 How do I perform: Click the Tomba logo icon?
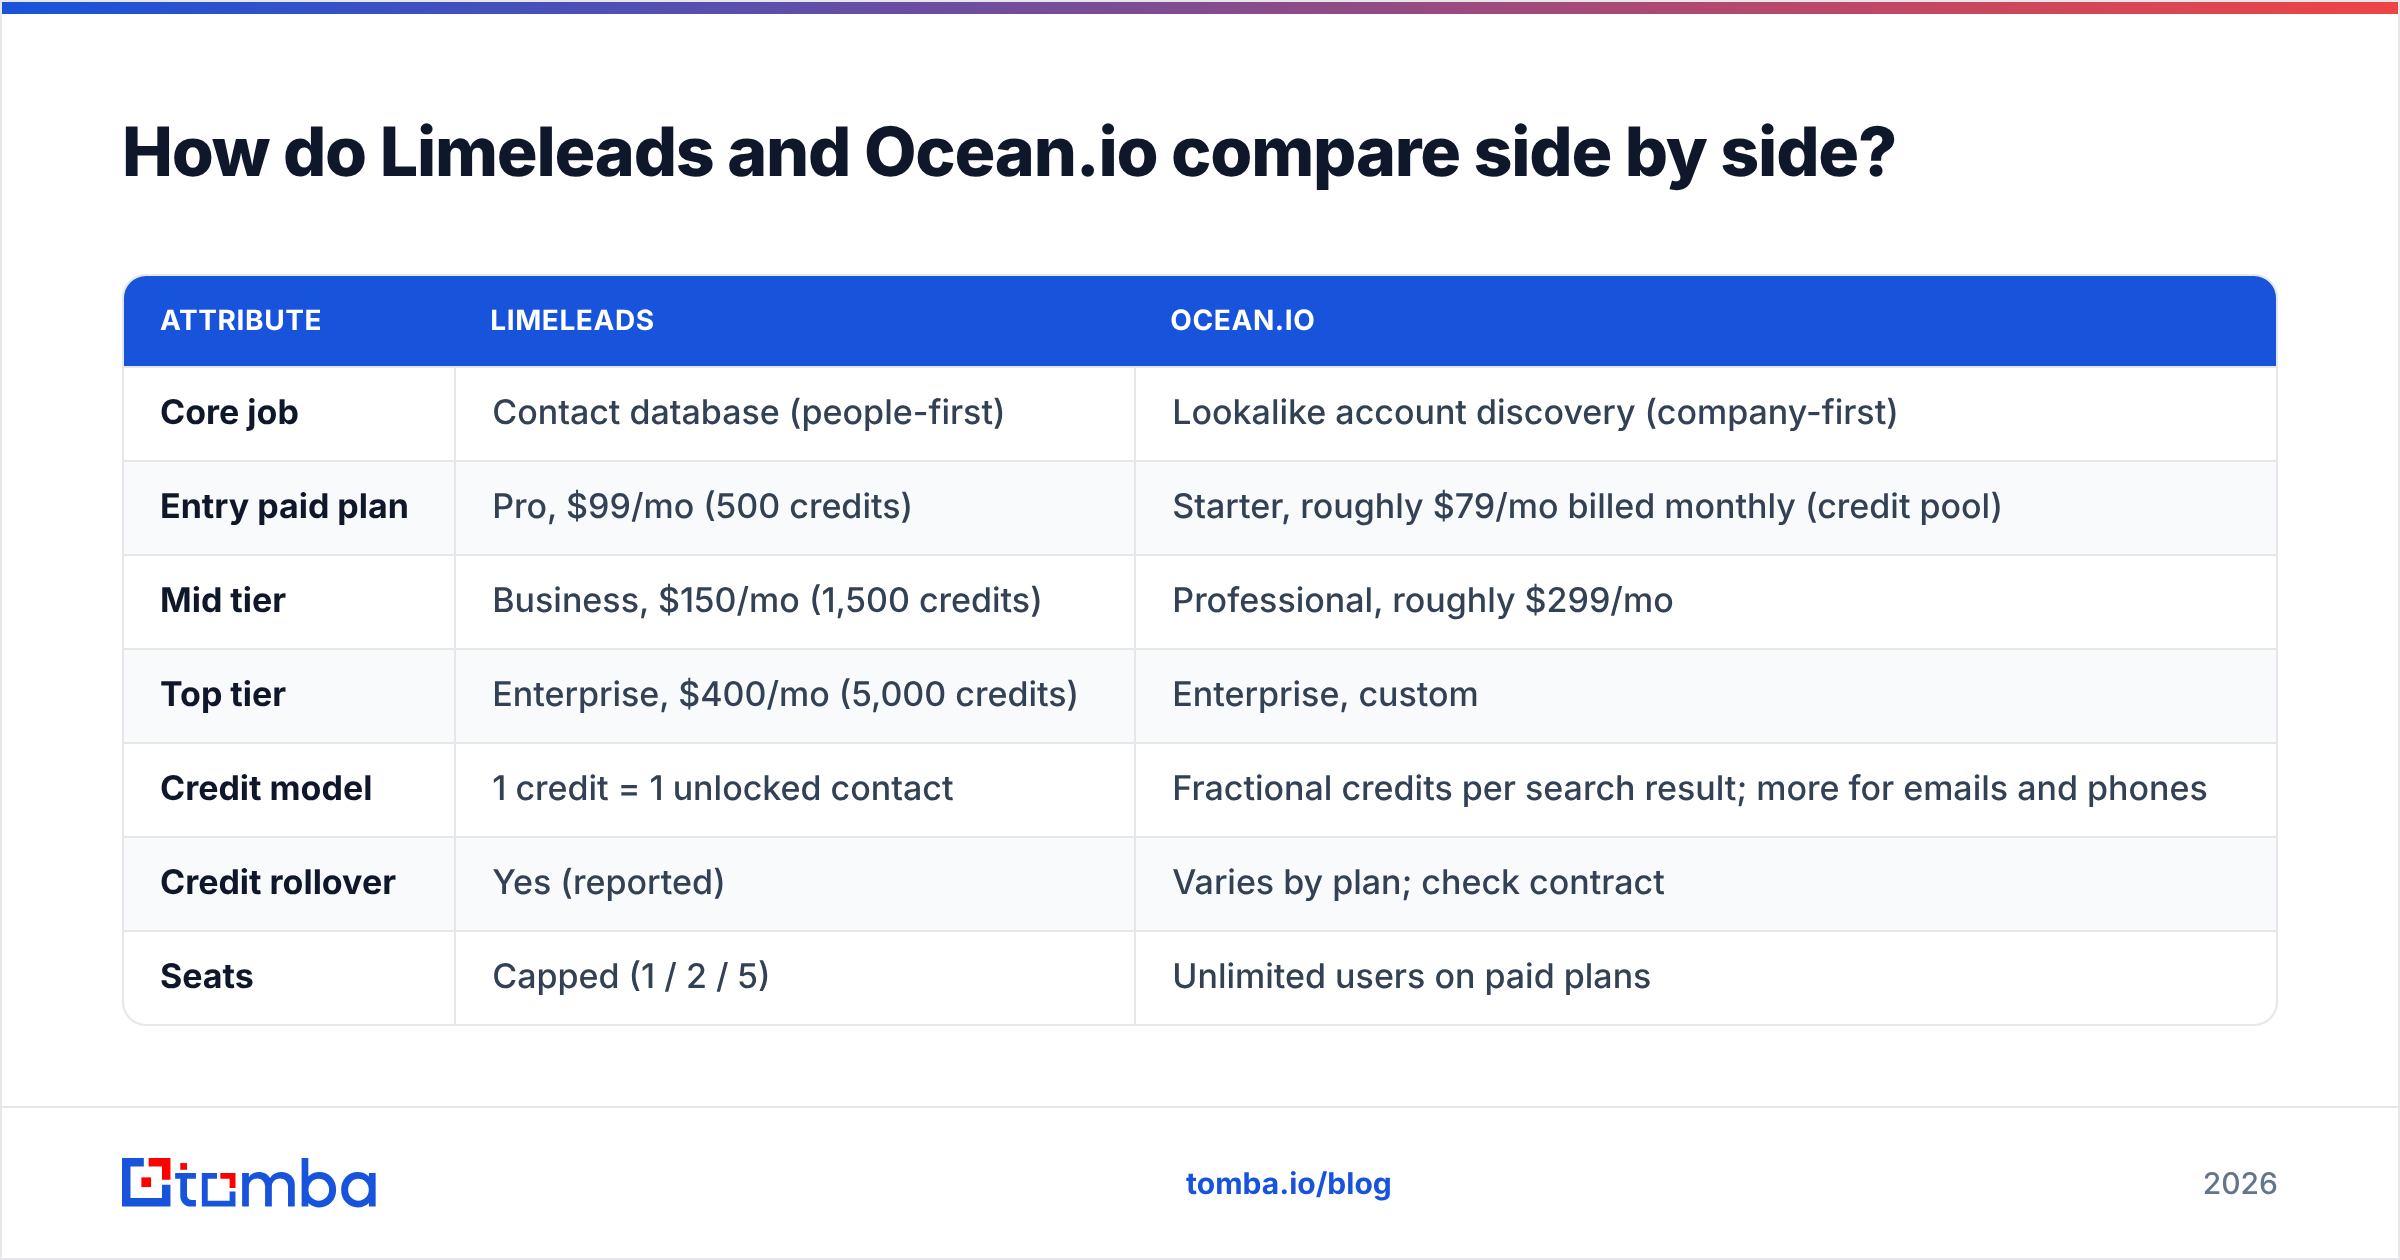[x=147, y=1182]
